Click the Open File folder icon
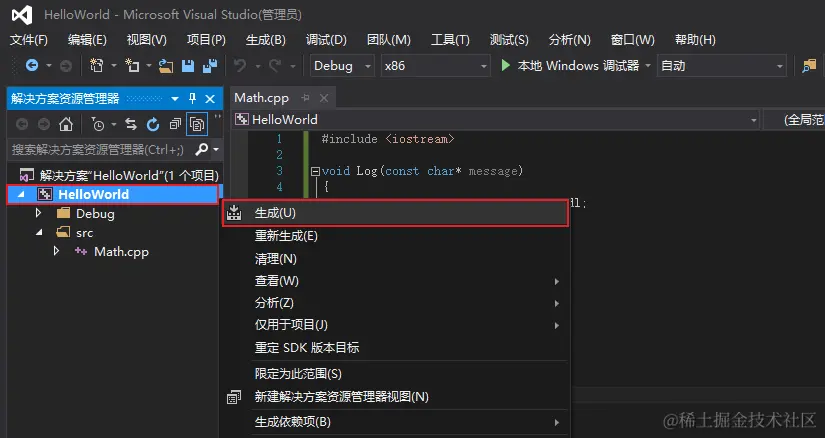The width and height of the screenshot is (825, 438). pos(166,66)
